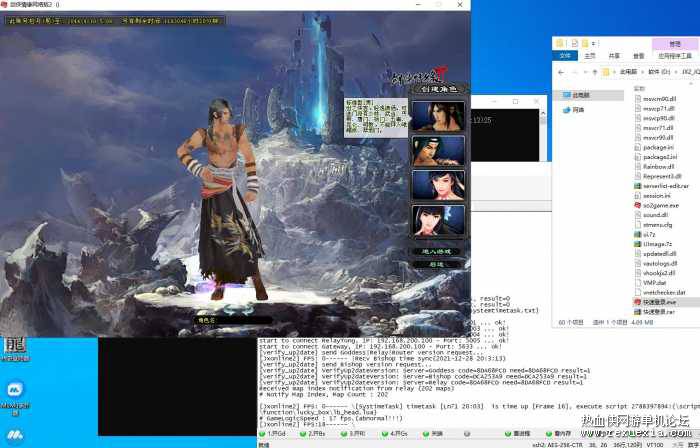700x448 pixels.
Task: Click the Explorer up-directory arrow
Action: pyautogui.click(x=595, y=72)
